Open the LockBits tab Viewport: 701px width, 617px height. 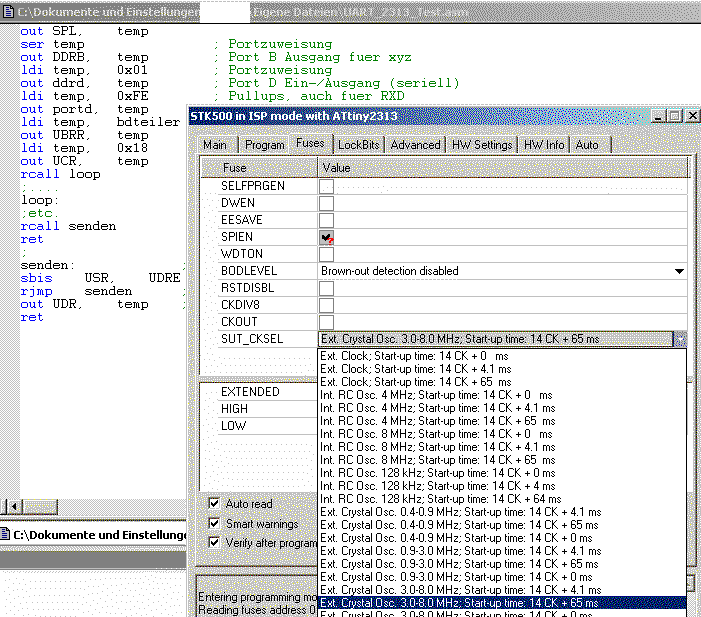[359, 145]
